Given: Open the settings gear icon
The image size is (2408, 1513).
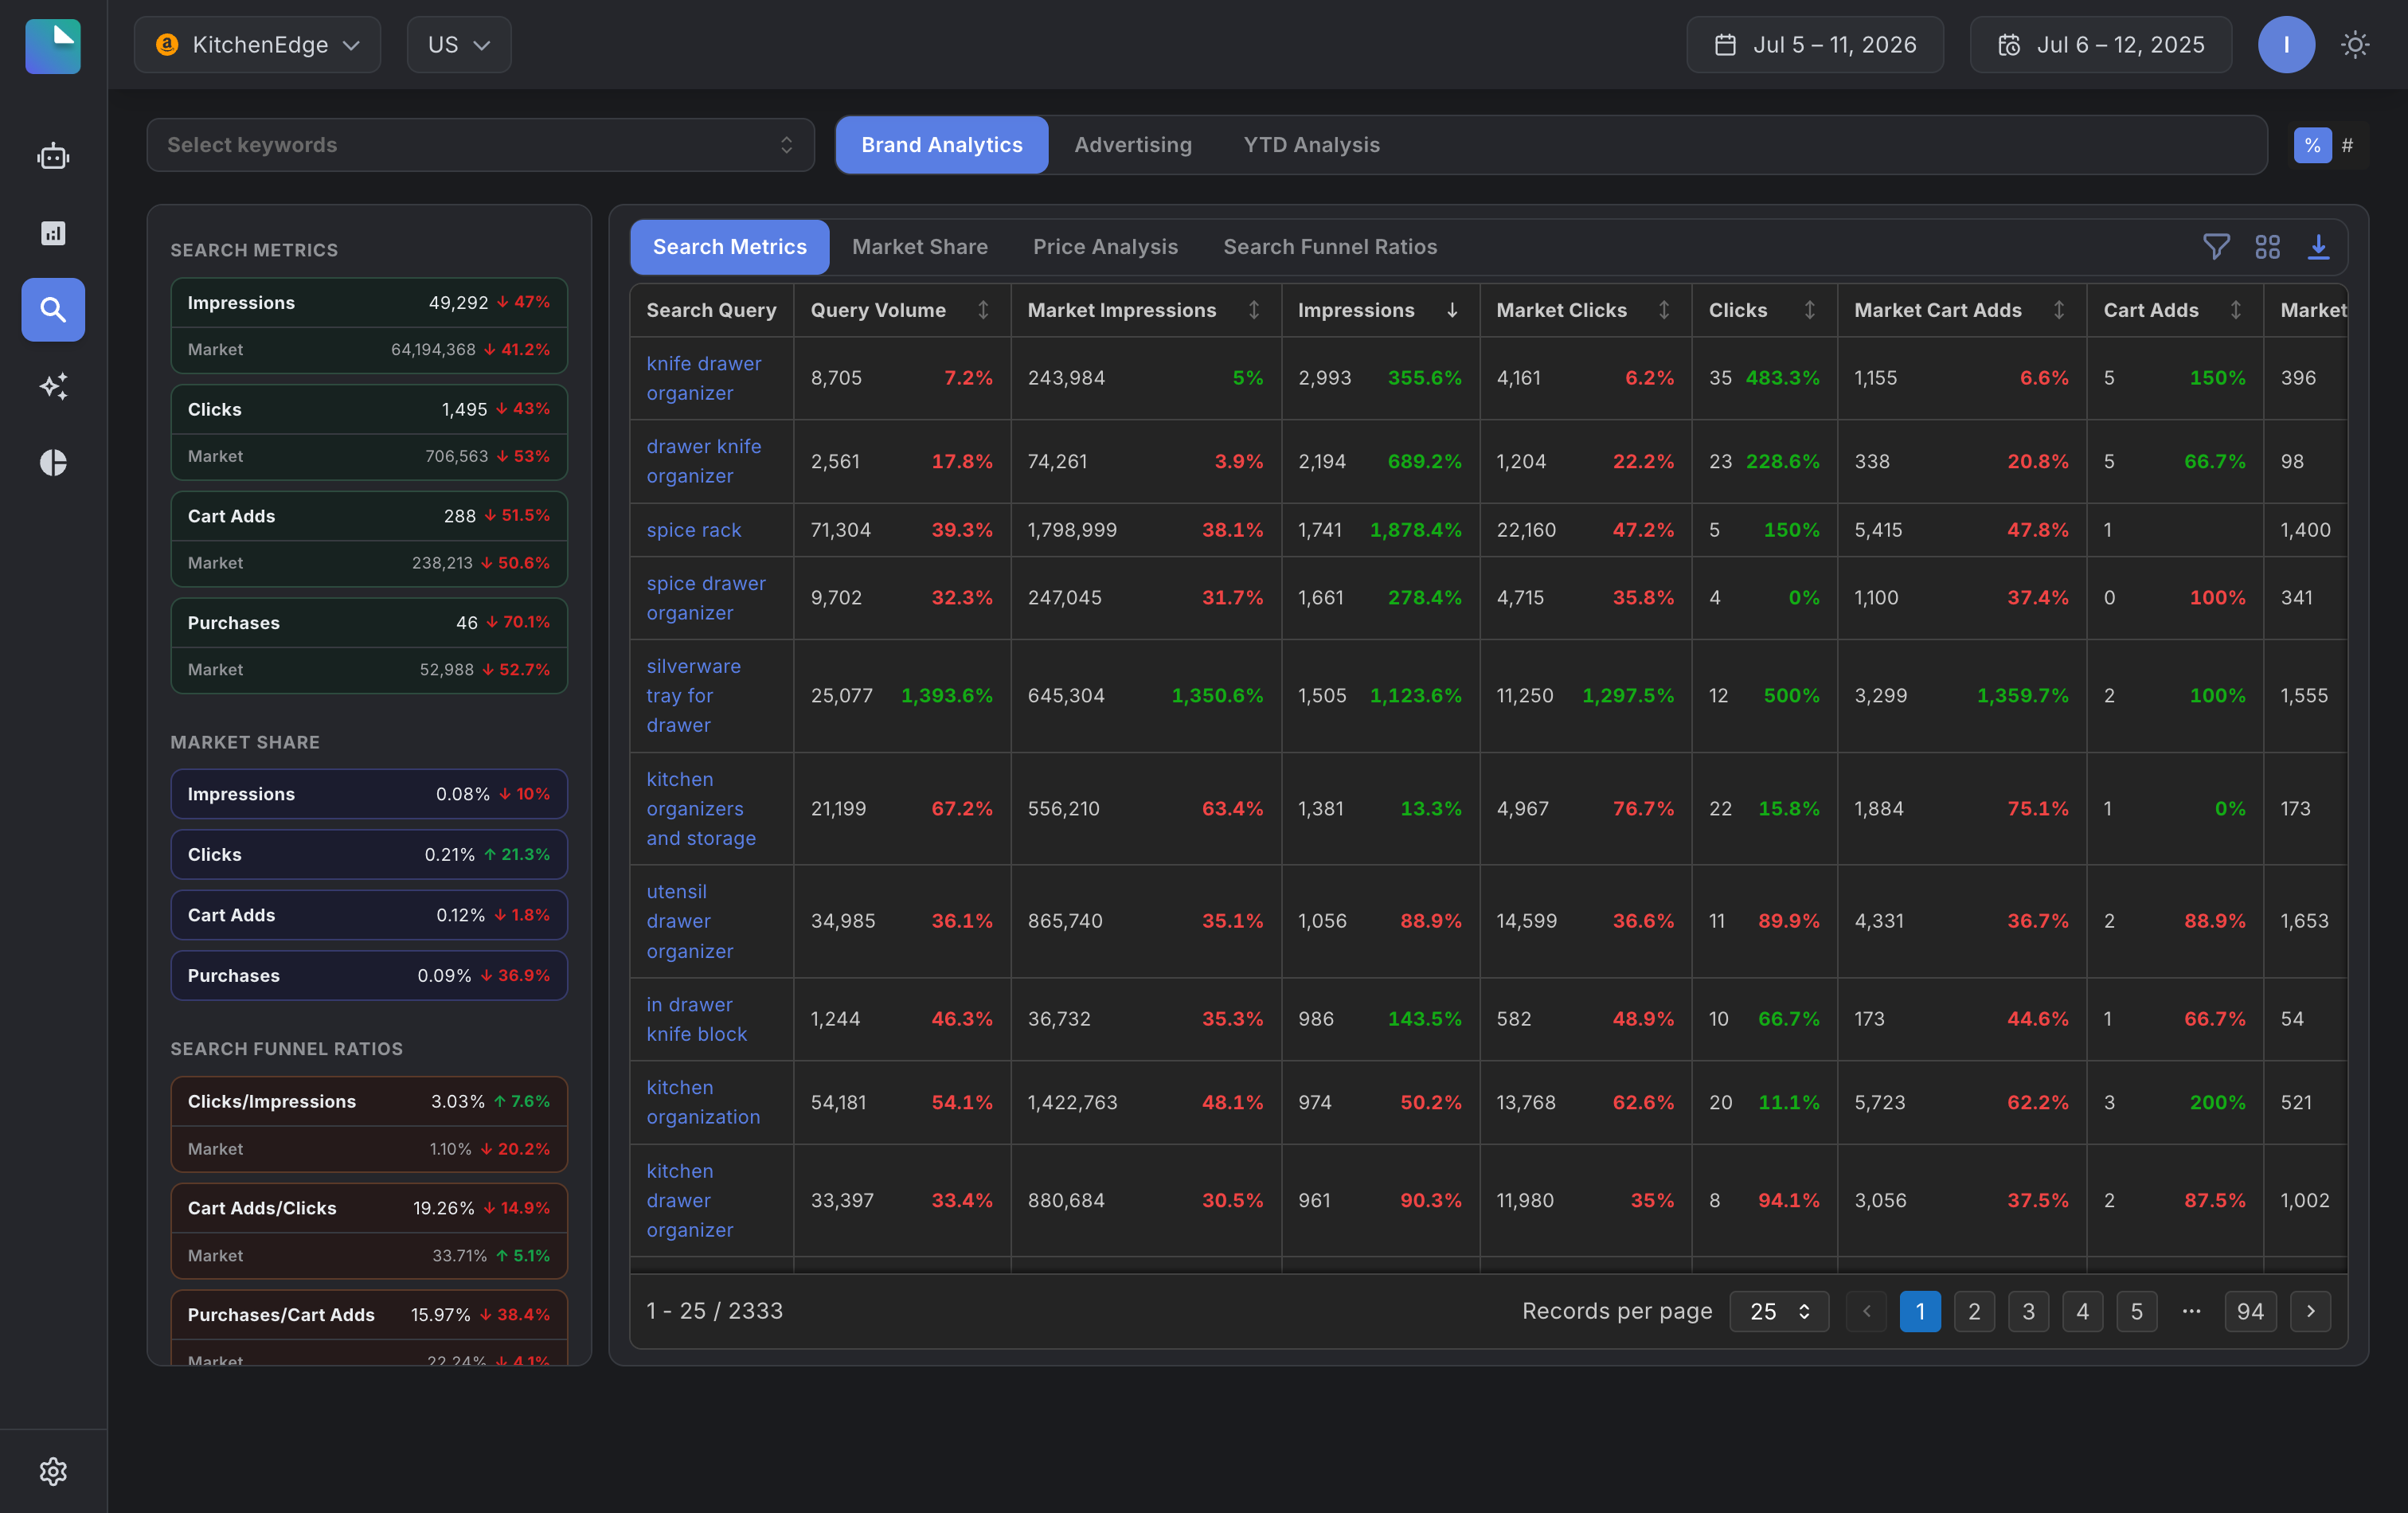Looking at the screenshot, I should click(53, 1471).
